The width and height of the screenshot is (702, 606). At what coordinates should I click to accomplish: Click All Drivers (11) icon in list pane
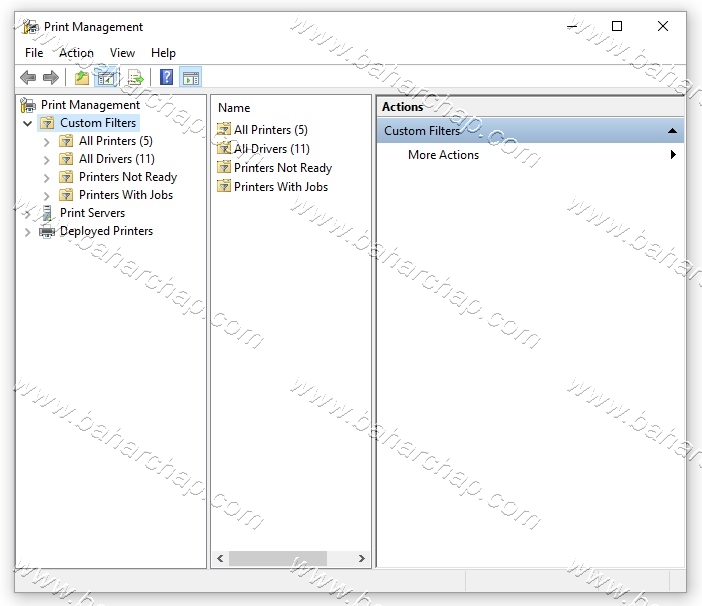click(224, 148)
